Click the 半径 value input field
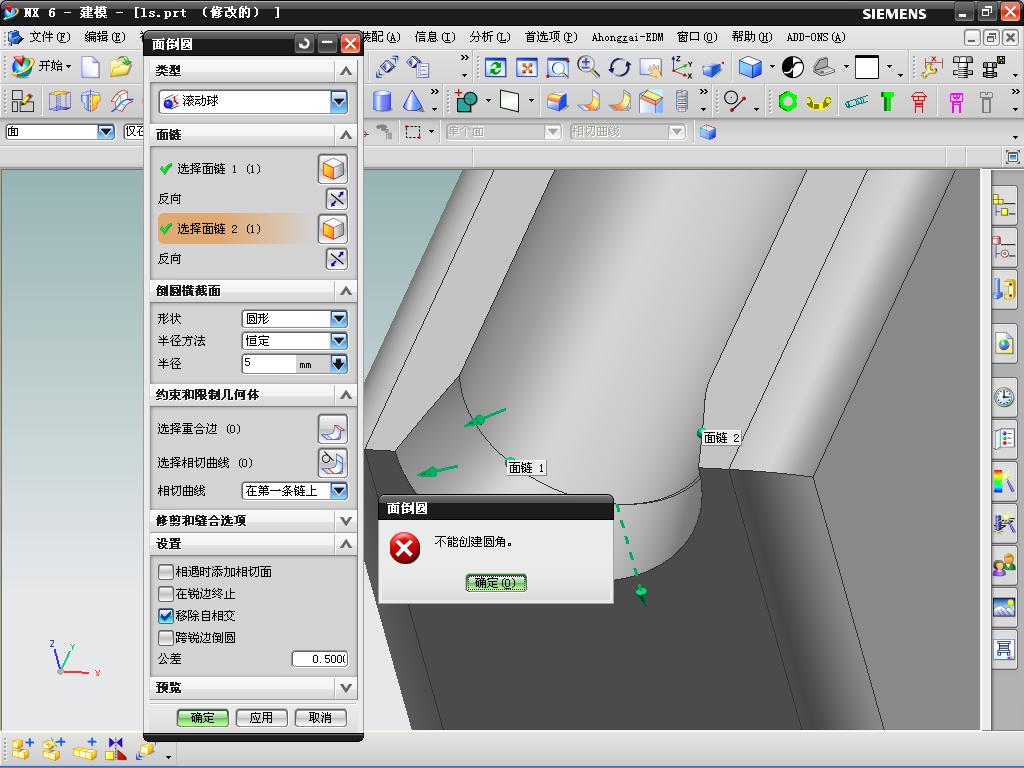The width and height of the screenshot is (1024, 768). (269, 364)
